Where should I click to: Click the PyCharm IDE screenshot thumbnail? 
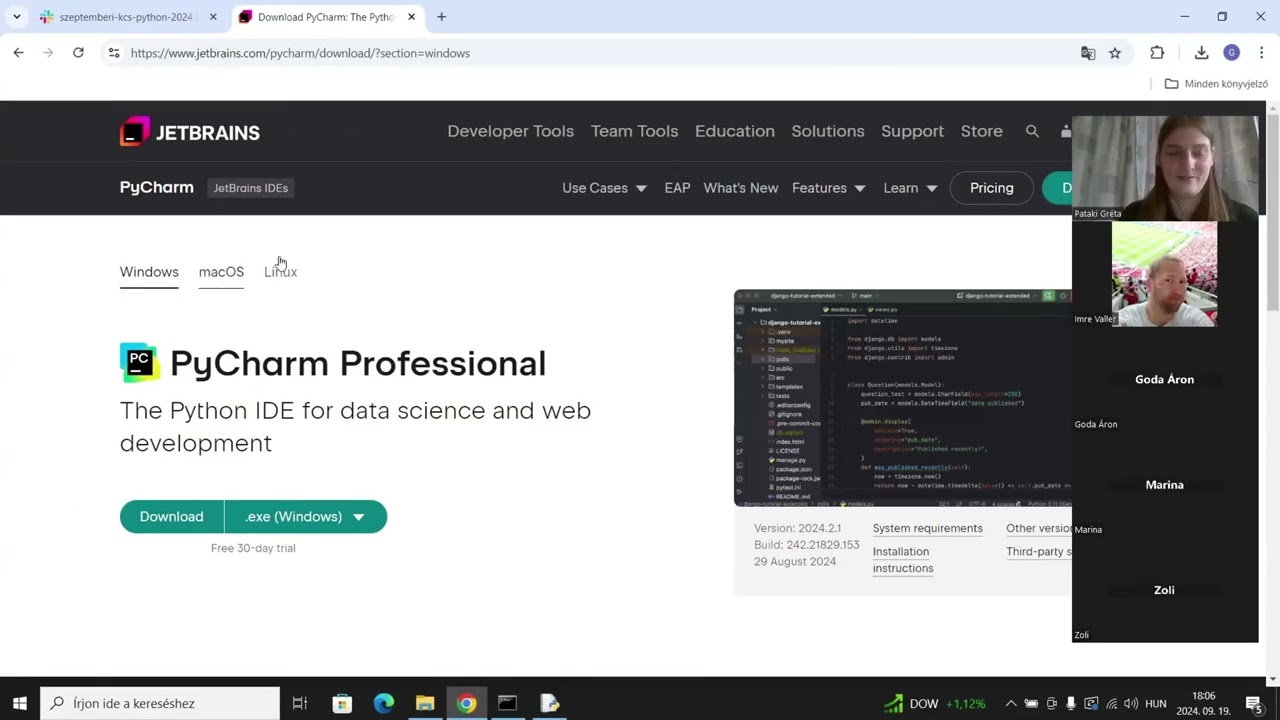pos(902,398)
